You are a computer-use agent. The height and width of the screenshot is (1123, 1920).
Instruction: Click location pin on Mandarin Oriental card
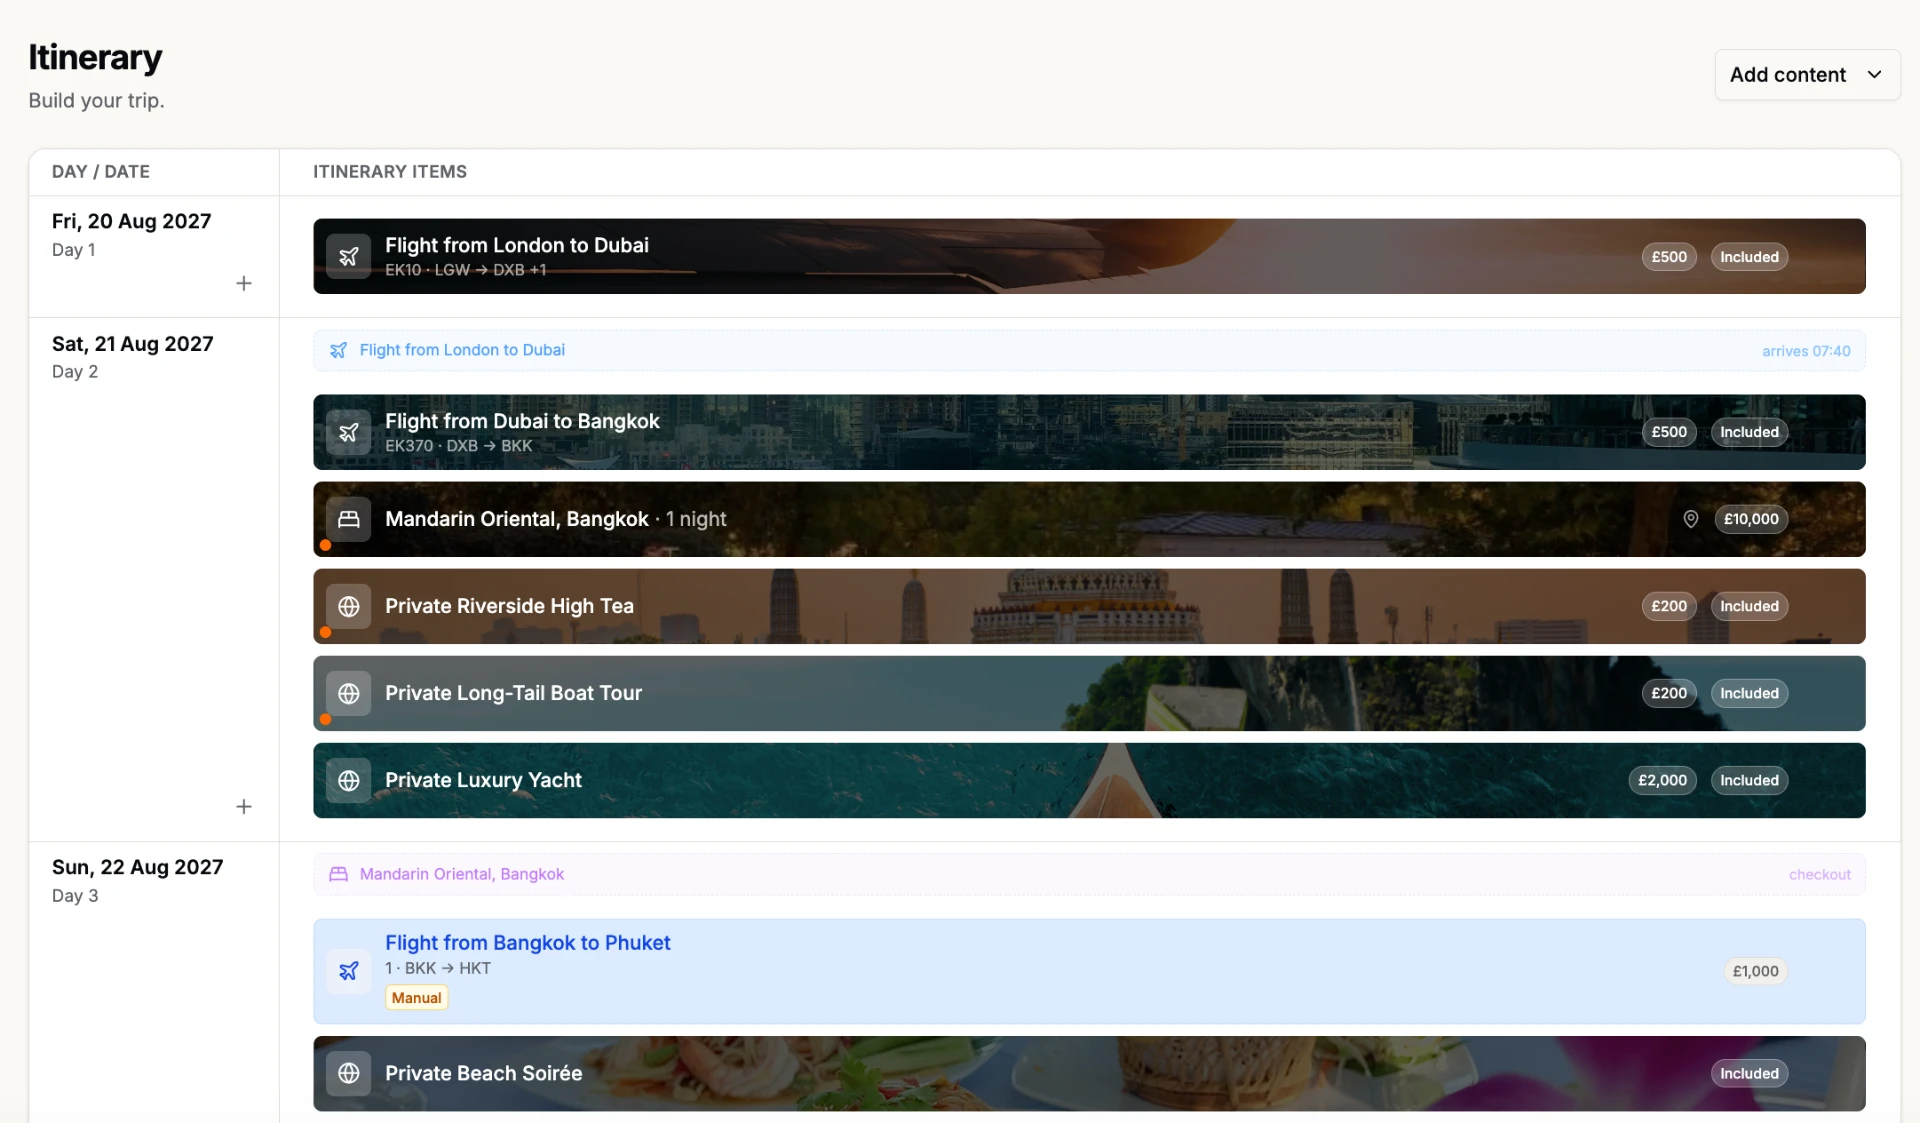pyautogui.click(x=1690, y=519)
